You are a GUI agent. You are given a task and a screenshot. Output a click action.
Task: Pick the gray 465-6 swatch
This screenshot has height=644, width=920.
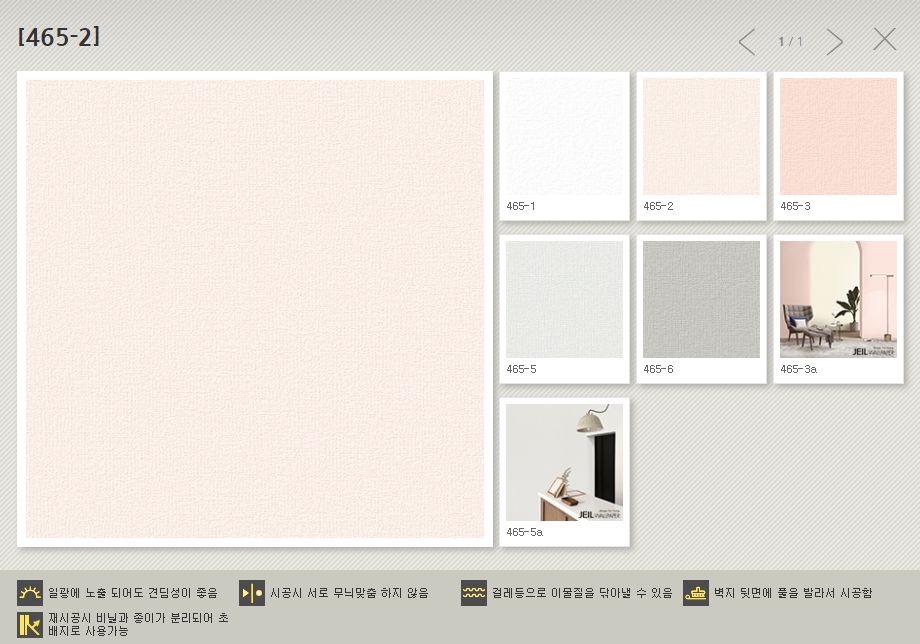(701, 299)
